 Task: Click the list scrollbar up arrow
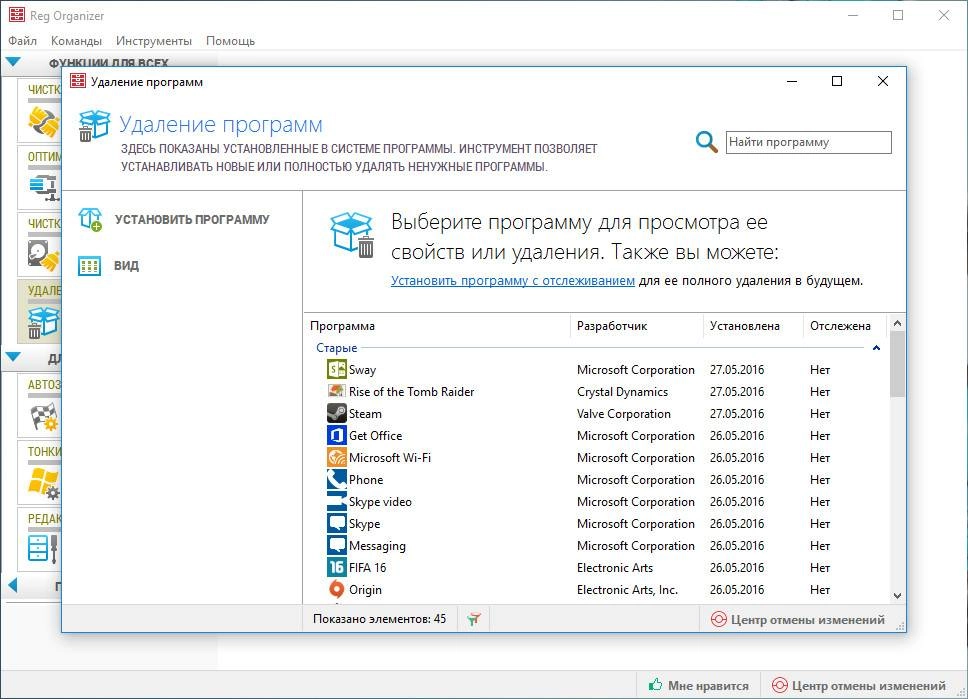[898, 324]
